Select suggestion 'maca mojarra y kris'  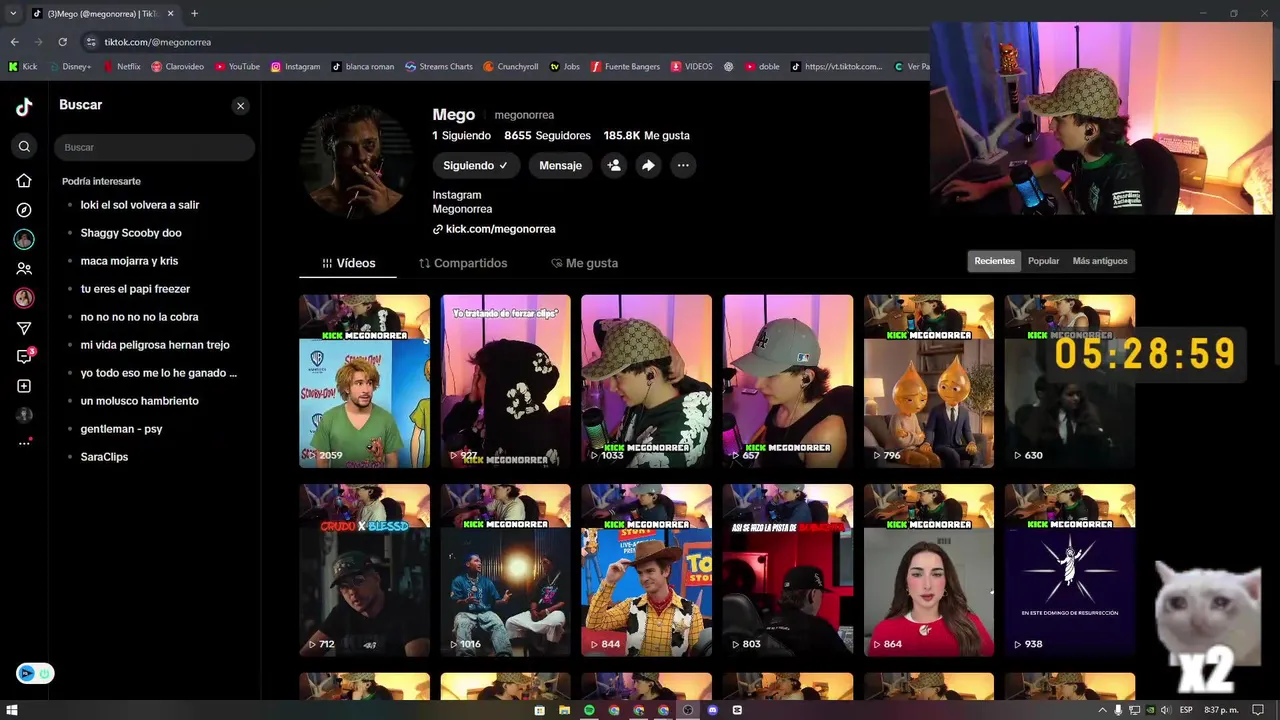tap(129, 261)
